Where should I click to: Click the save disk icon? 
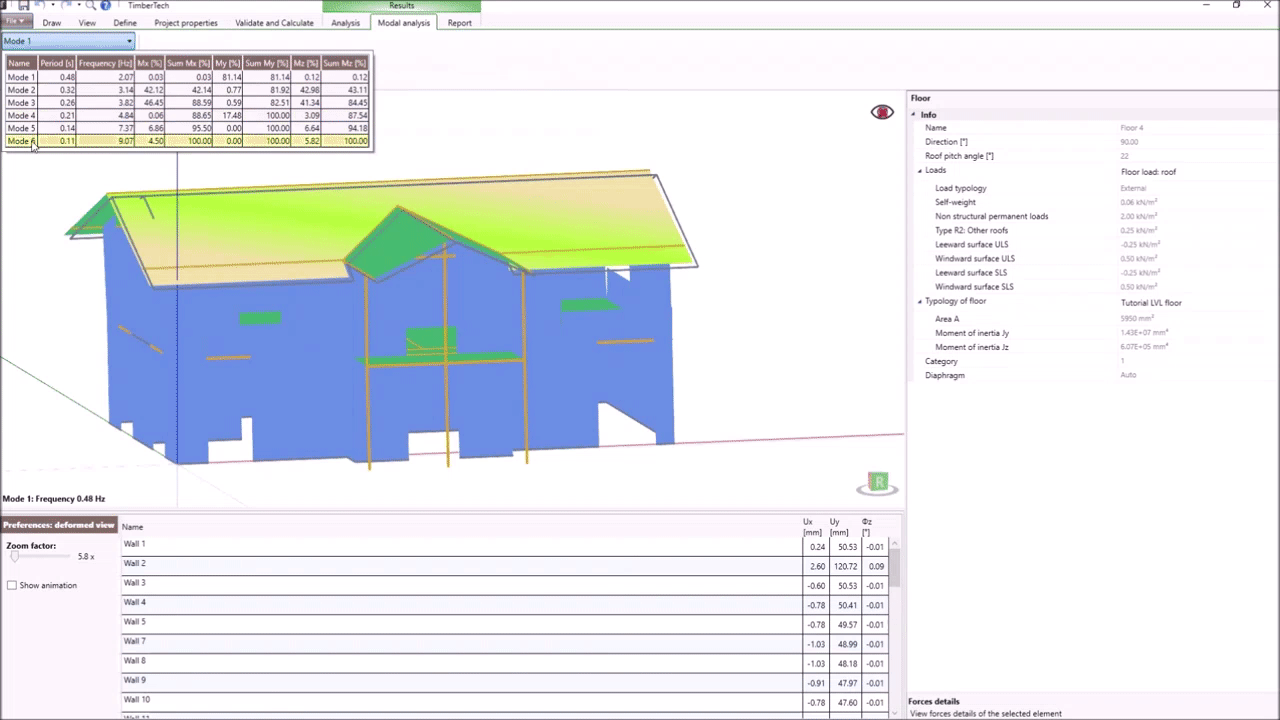(x=23, y=6)
